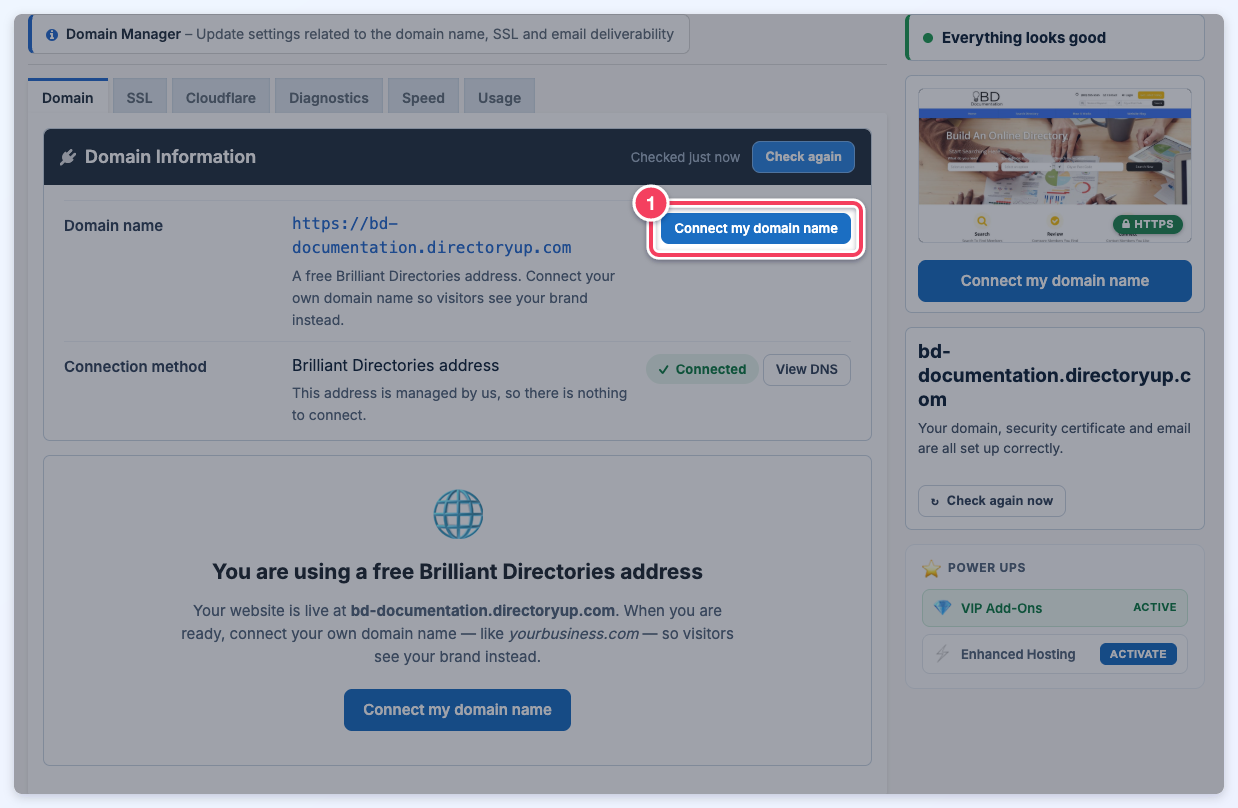Activate Enhanced Hosting power up
The image size is (1238, 808).
point(1138,654)
